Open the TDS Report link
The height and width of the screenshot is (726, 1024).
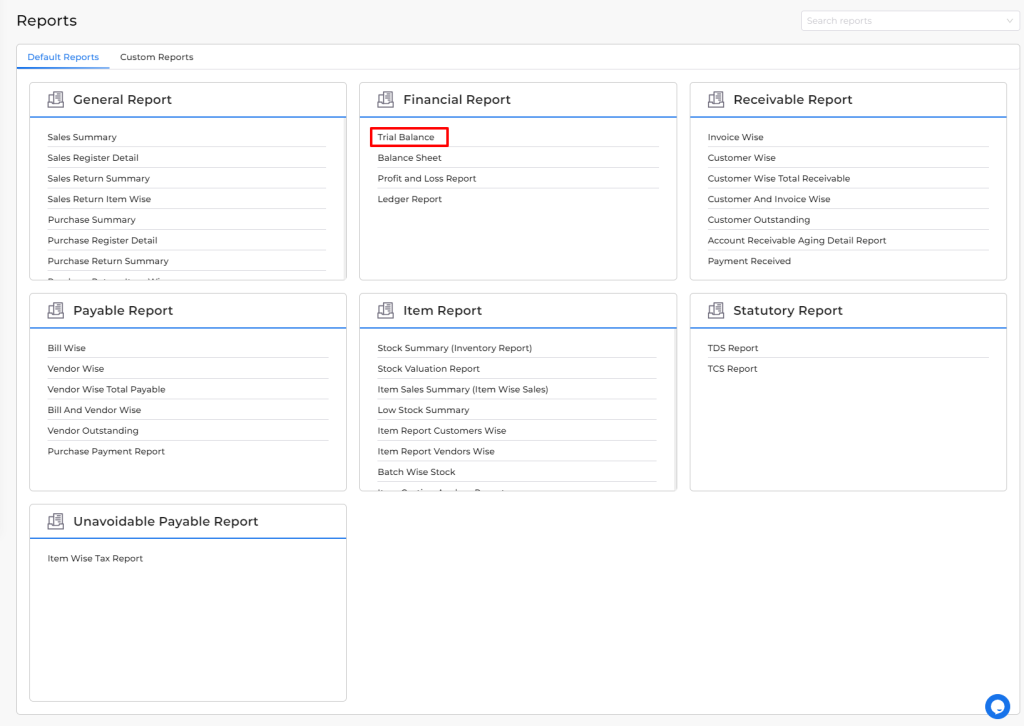click(x=733, y=348)
